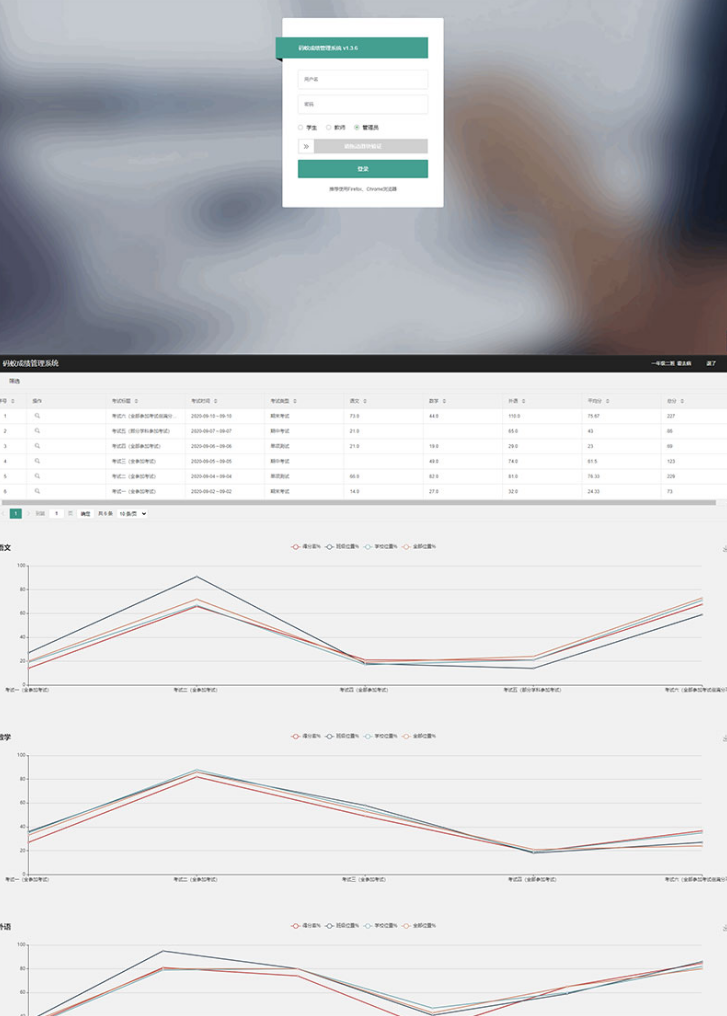
Task: Click the 退了 logout item in header
Action: coord(711,363)
